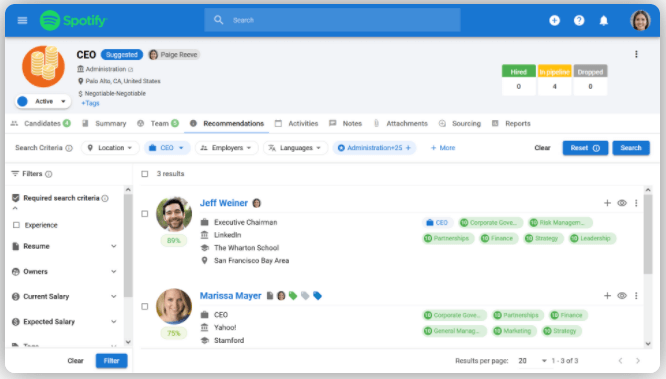This screenshot has height=379, width=666.
Task: Click the blue Search button
Action: tap(631, 148)
